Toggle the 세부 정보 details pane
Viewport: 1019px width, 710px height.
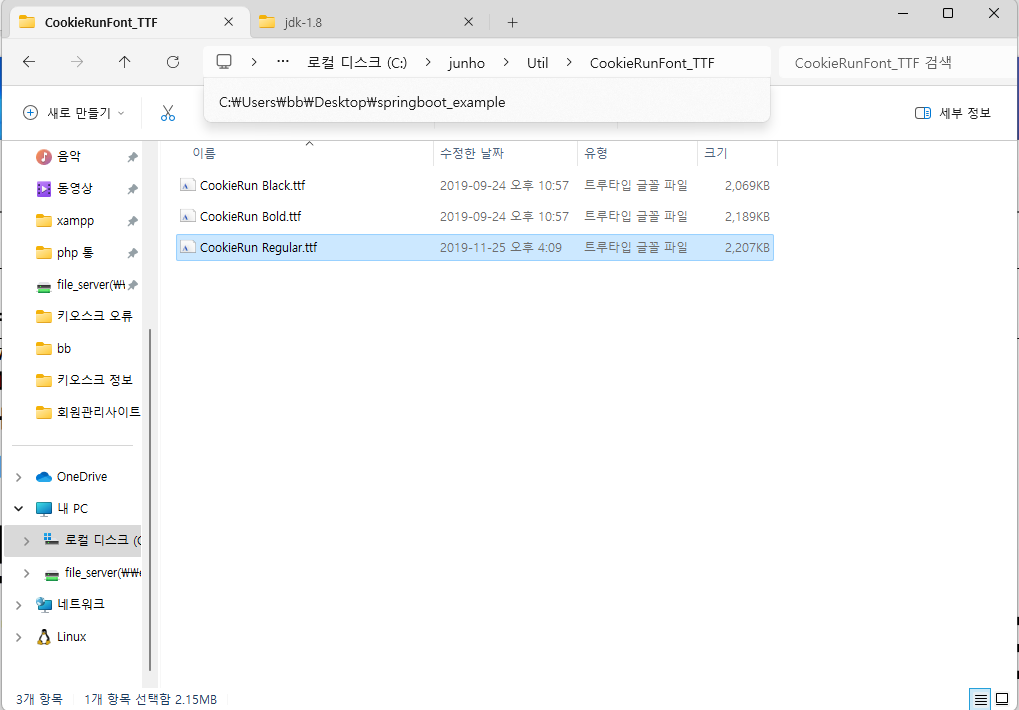(x=953, y=113)
